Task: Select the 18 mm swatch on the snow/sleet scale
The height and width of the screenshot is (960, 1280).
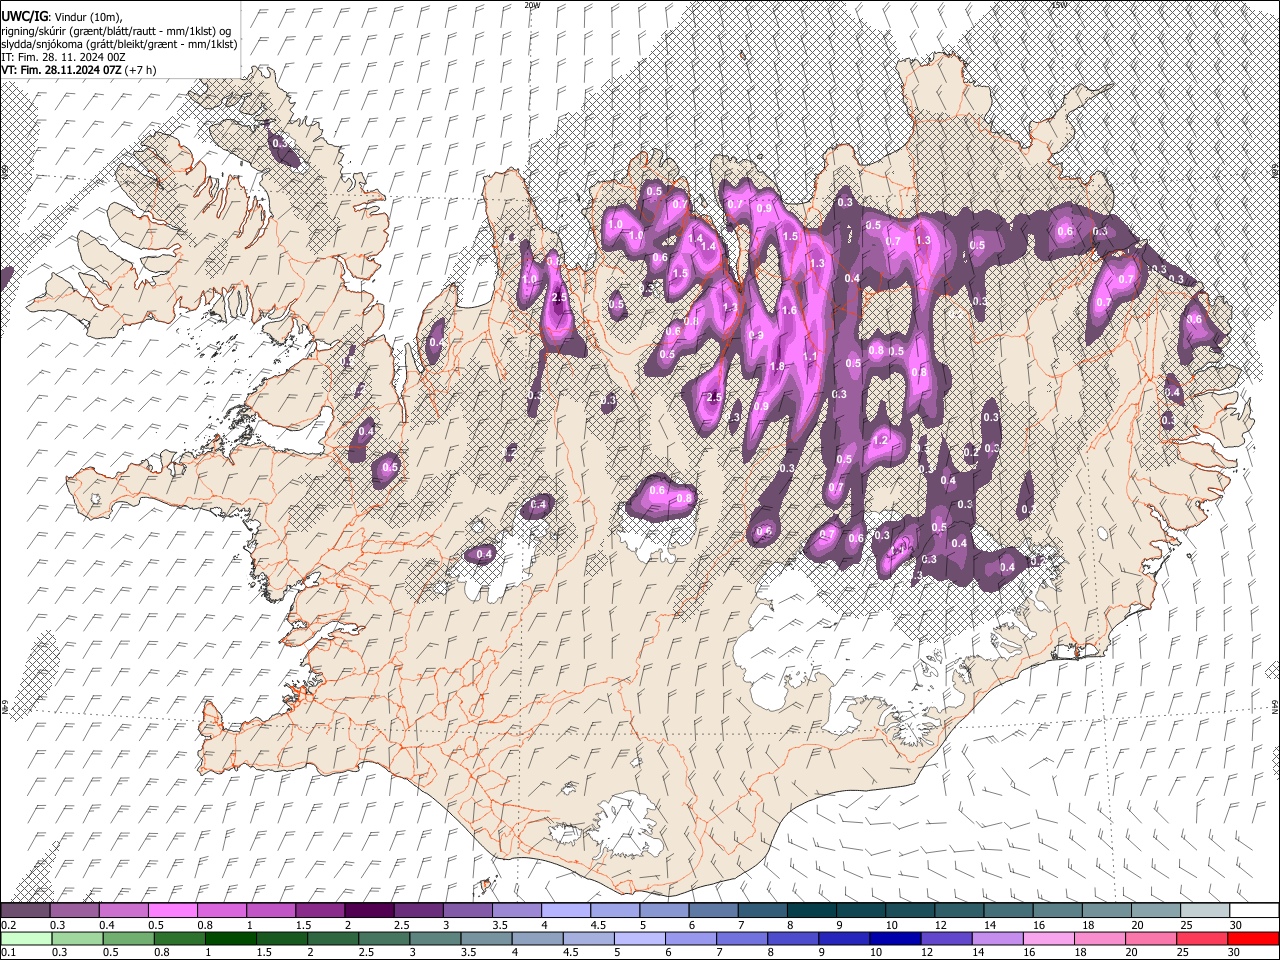Action: (1105, 911)
